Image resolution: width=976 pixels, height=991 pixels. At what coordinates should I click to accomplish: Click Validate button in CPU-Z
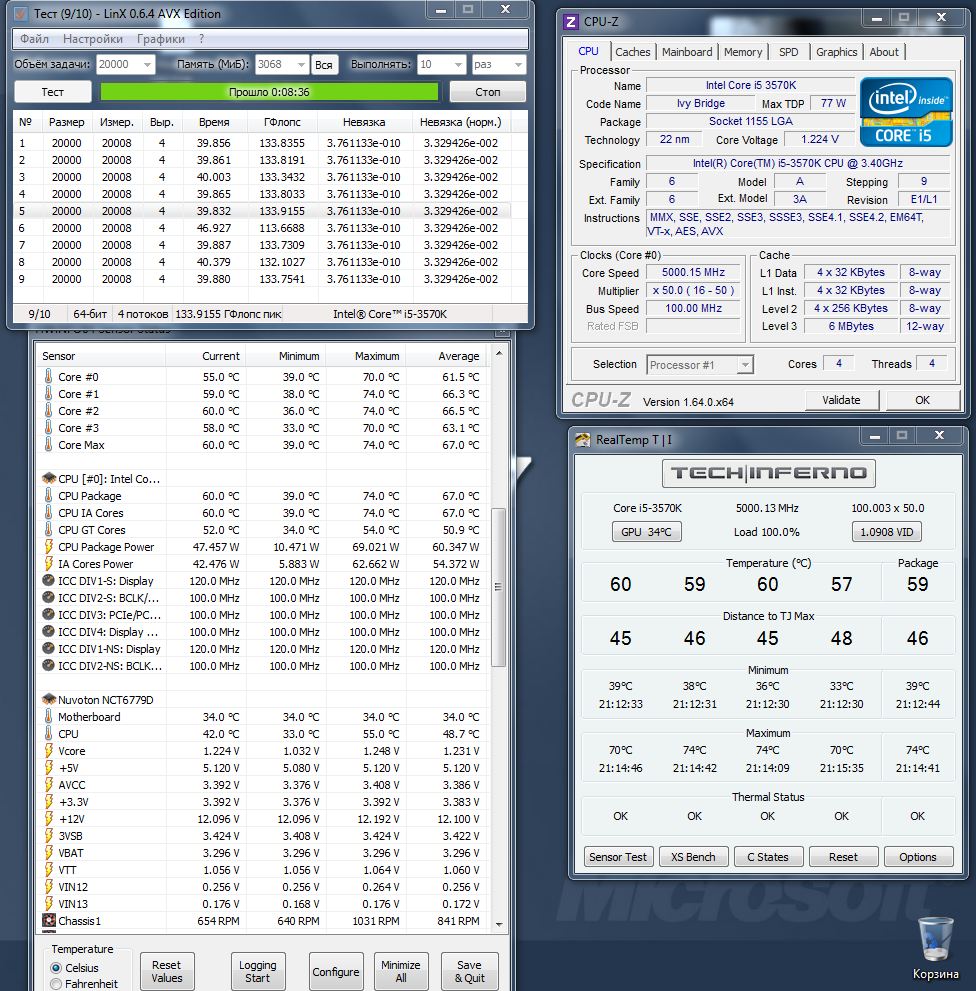point(841,400)
